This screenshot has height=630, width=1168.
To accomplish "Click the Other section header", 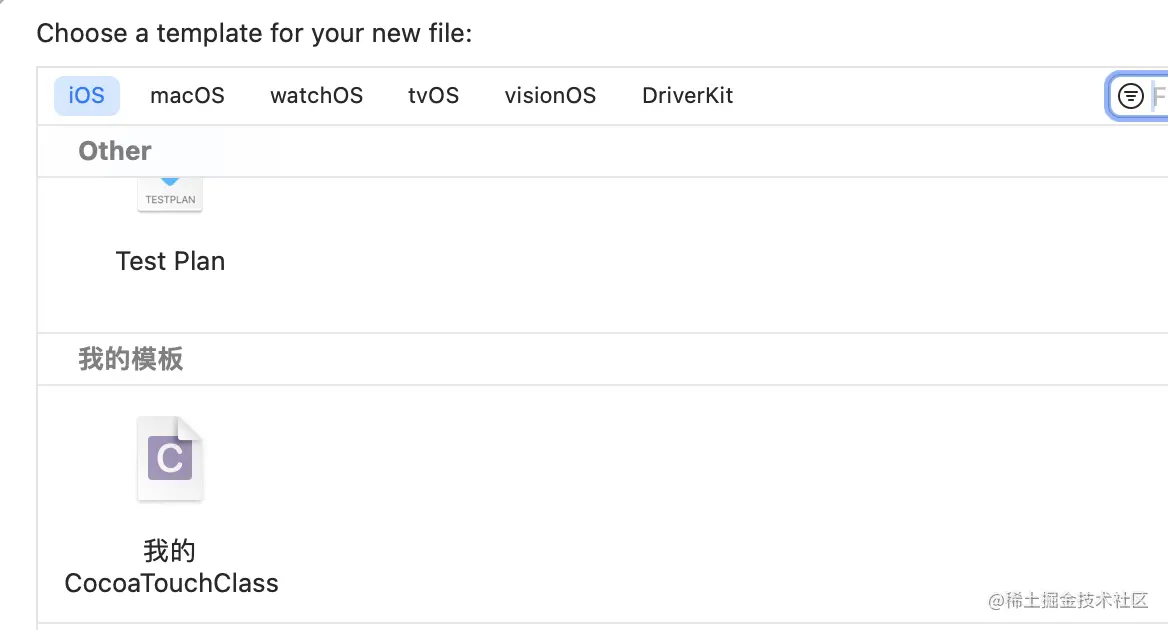I will [x=115, y=151].
